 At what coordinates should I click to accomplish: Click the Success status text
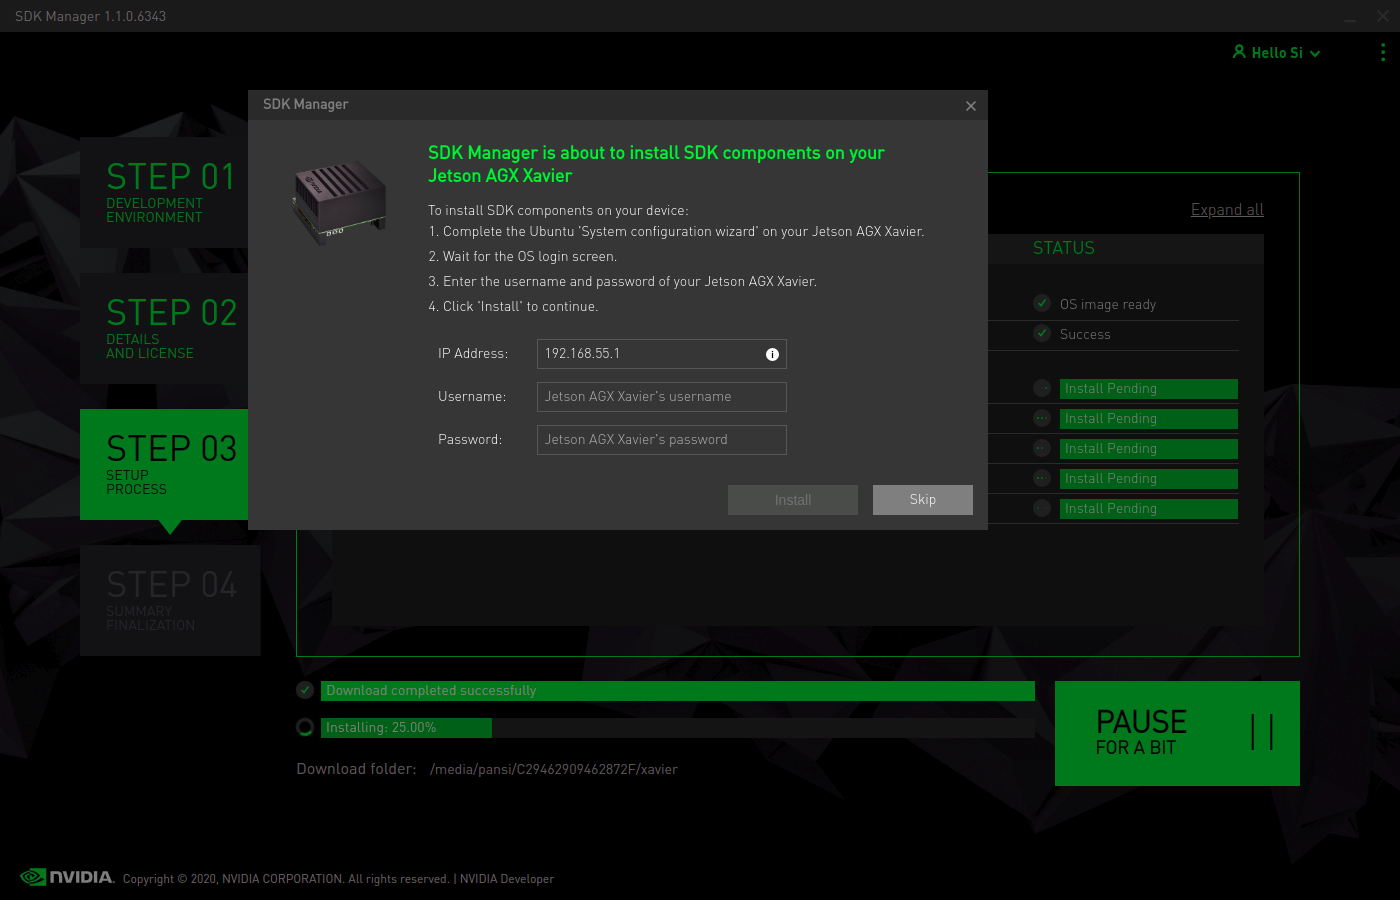1085,334
